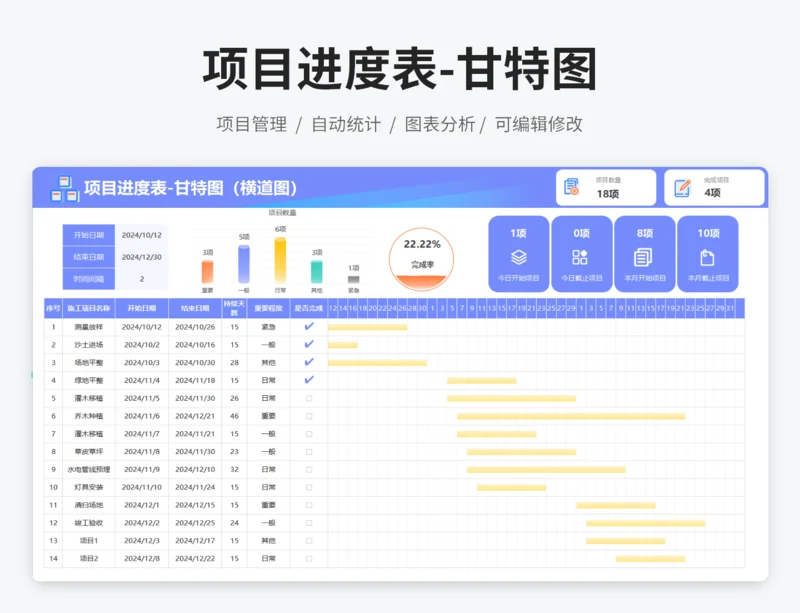Tick the completion checkbox for the 灯具安装 row
Viewport: 800px width, 613px height.
(x=309, y=487)
